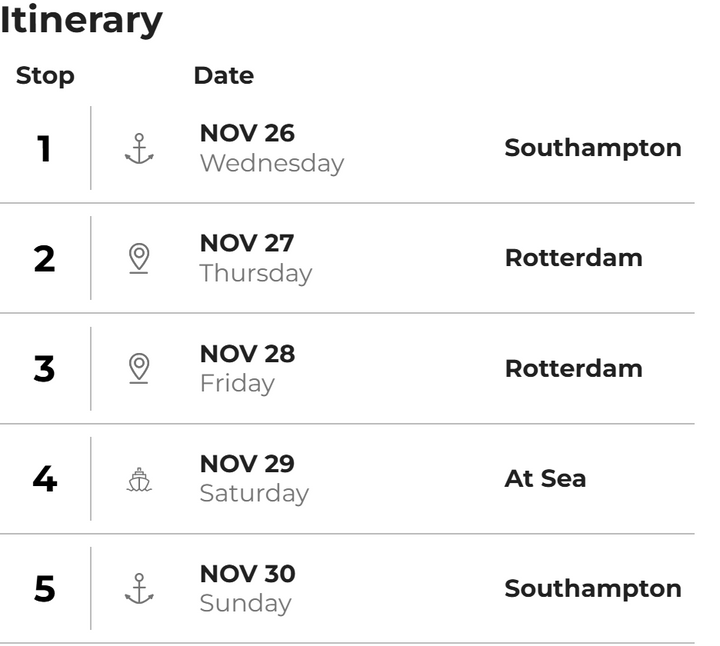Click stop number 5
This screenshot has width=720, height=646.
pyautogui.click(x=45, y=589)
